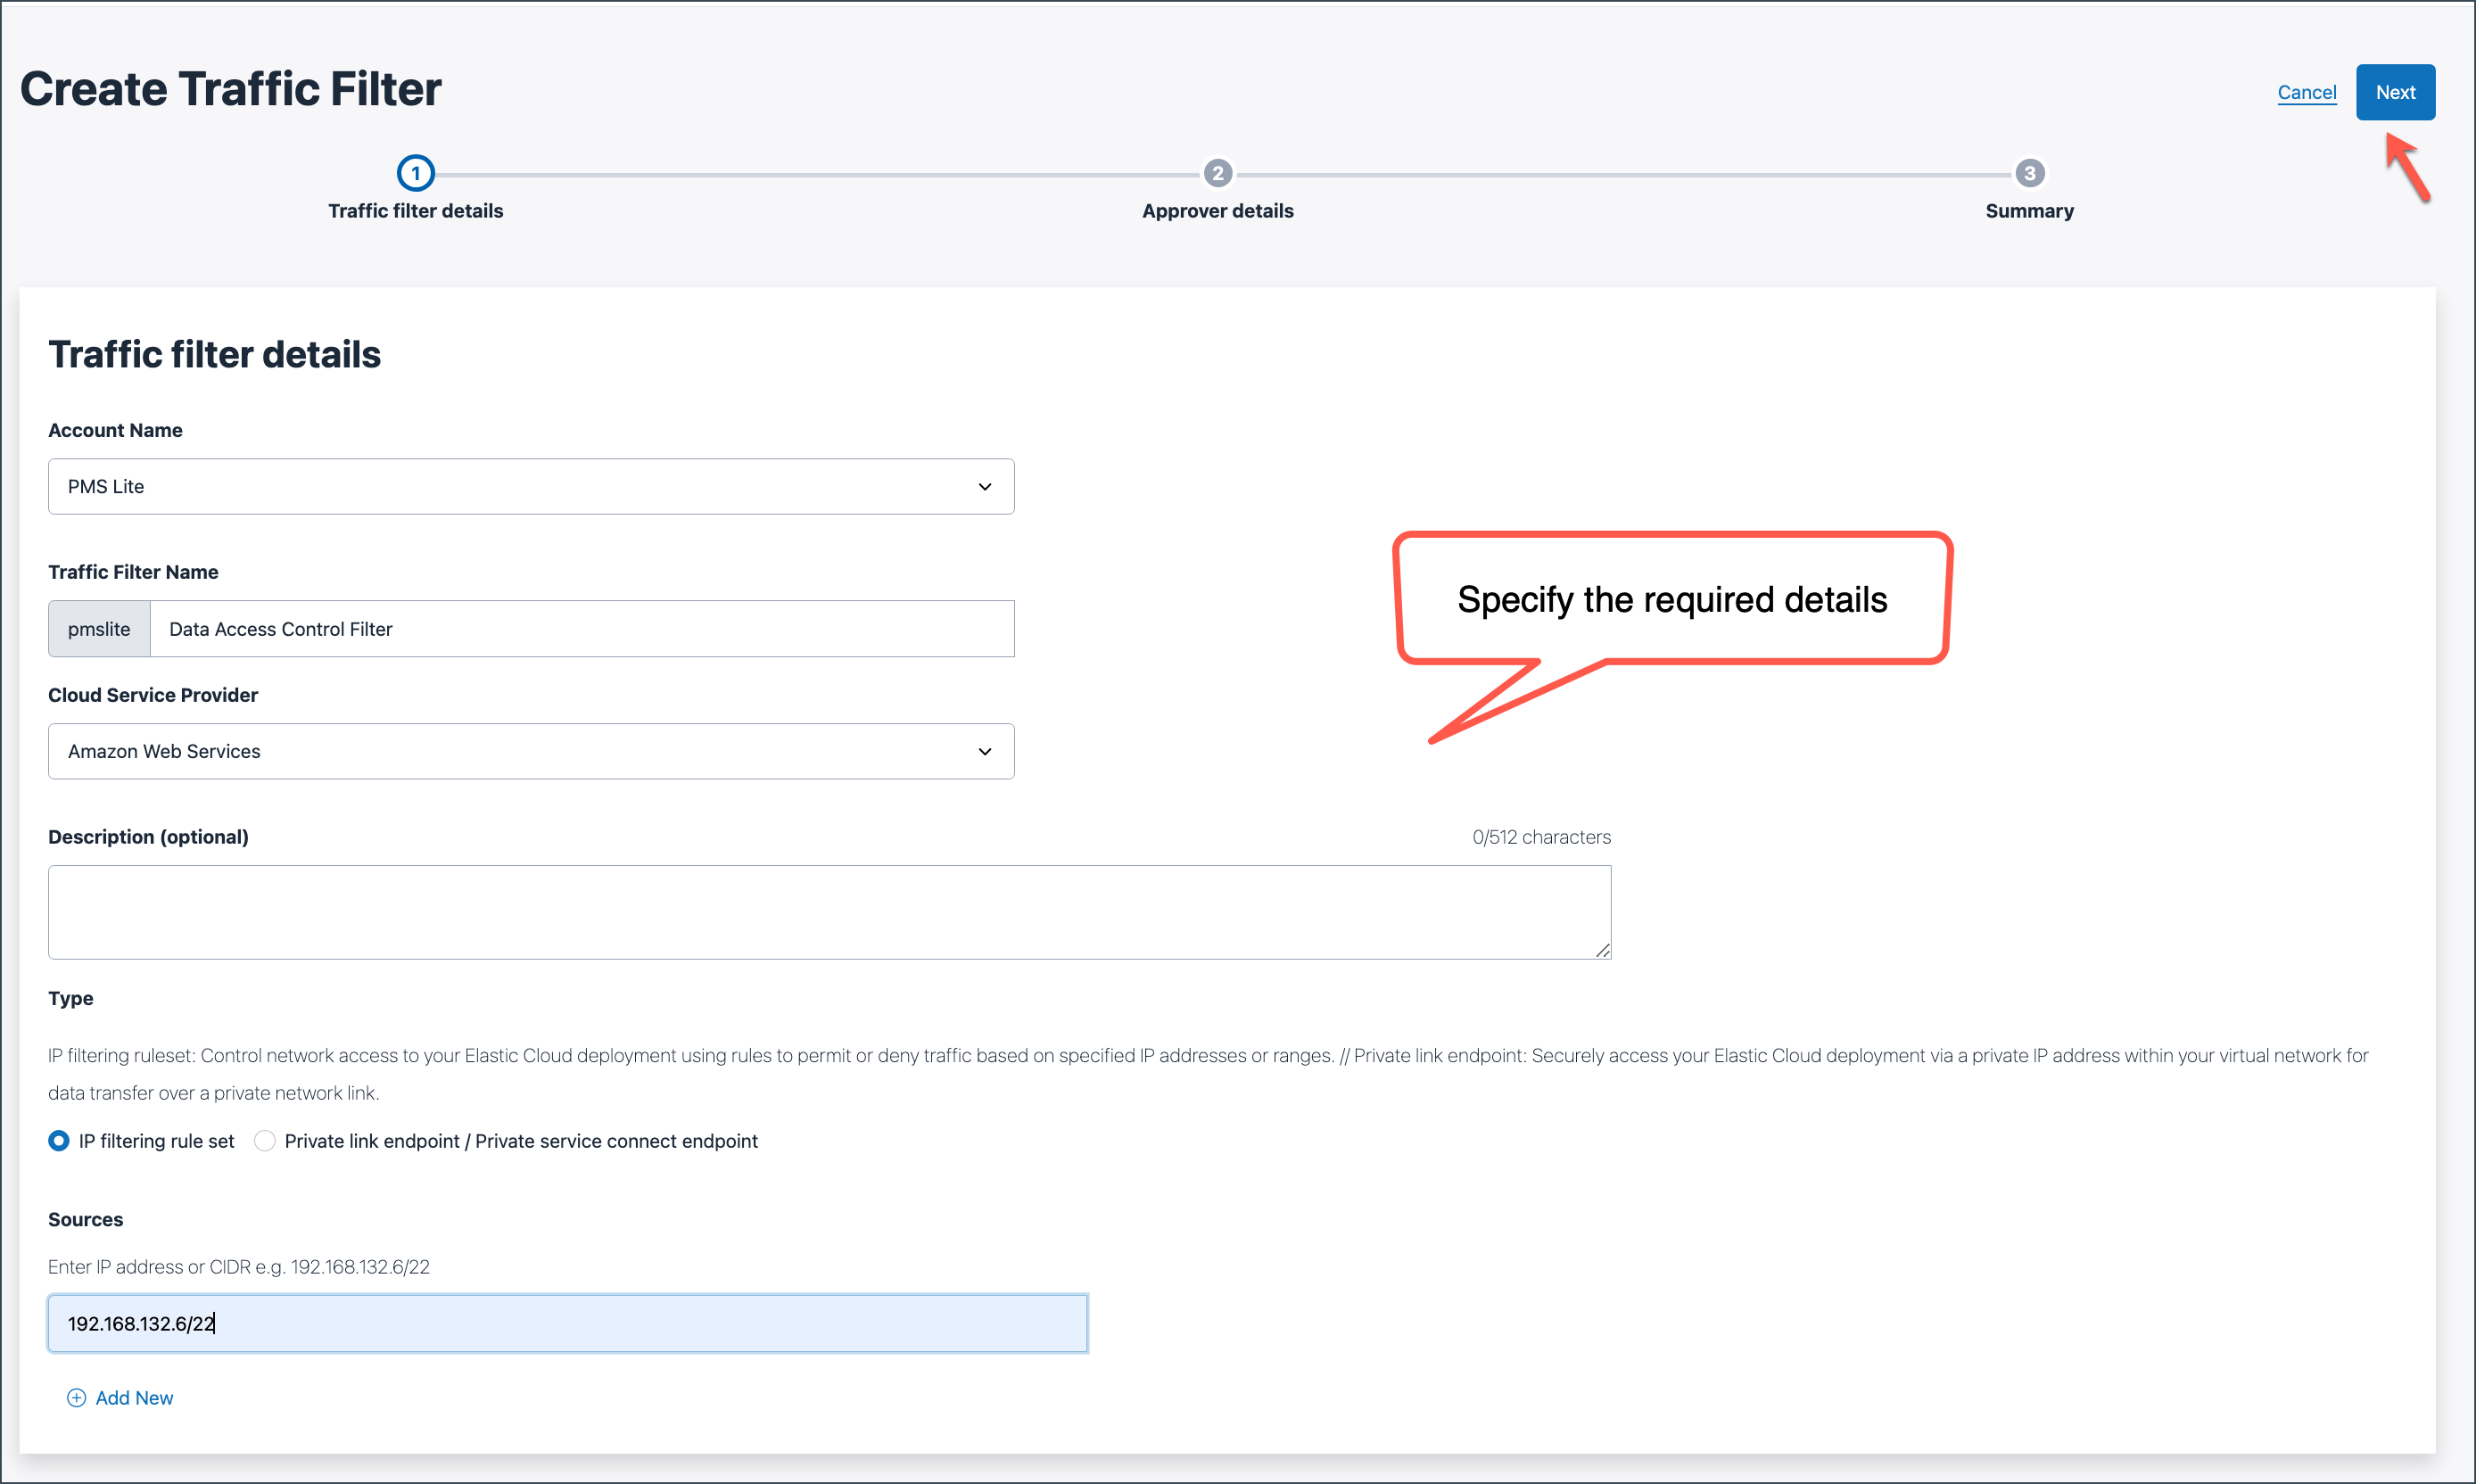Click the plus icon beside Add New
This screenshot has height=1484, width=2476.
click(76, 1397)
